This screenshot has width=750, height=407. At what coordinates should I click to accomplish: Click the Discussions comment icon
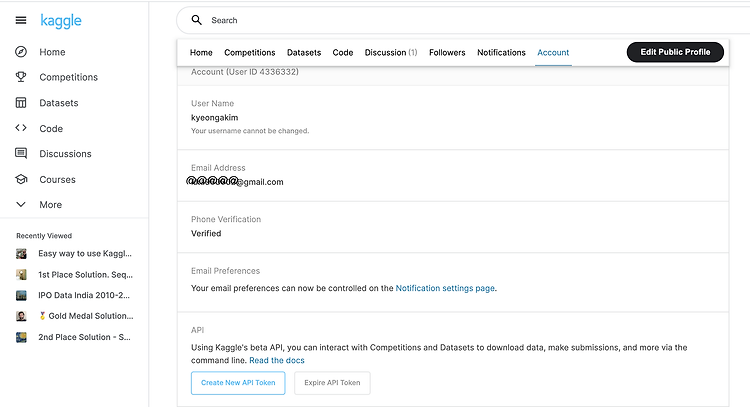(21, 154)
